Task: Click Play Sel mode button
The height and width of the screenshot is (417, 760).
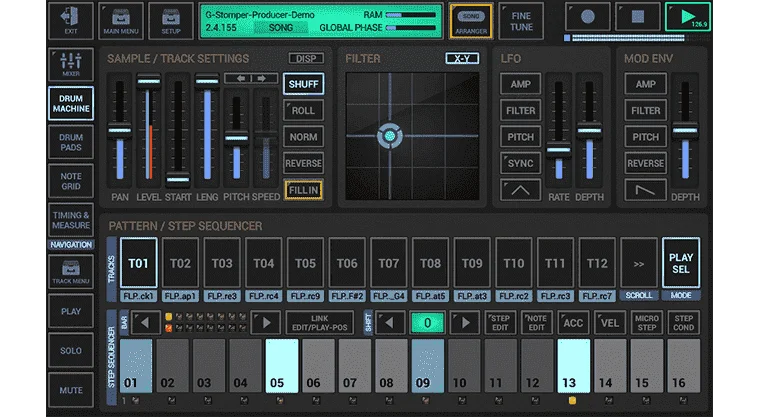Action: point(681,264)
